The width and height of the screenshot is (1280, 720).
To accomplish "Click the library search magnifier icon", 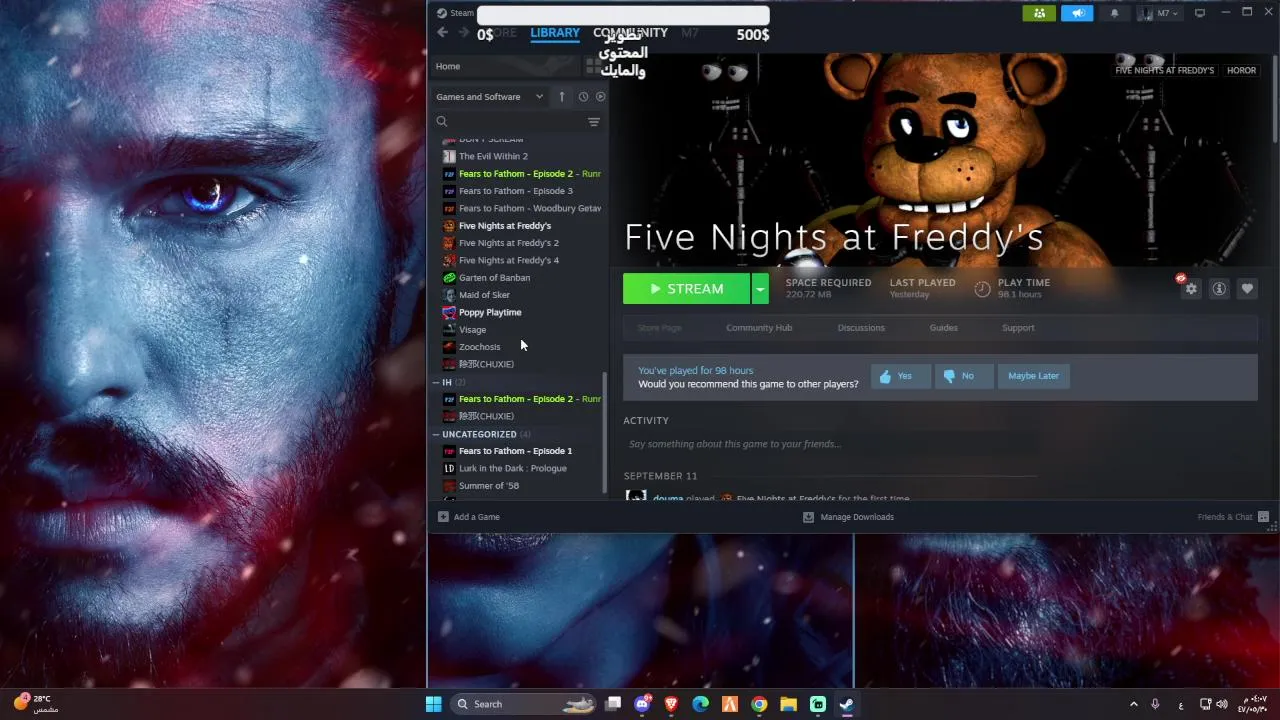I will 442,122.
